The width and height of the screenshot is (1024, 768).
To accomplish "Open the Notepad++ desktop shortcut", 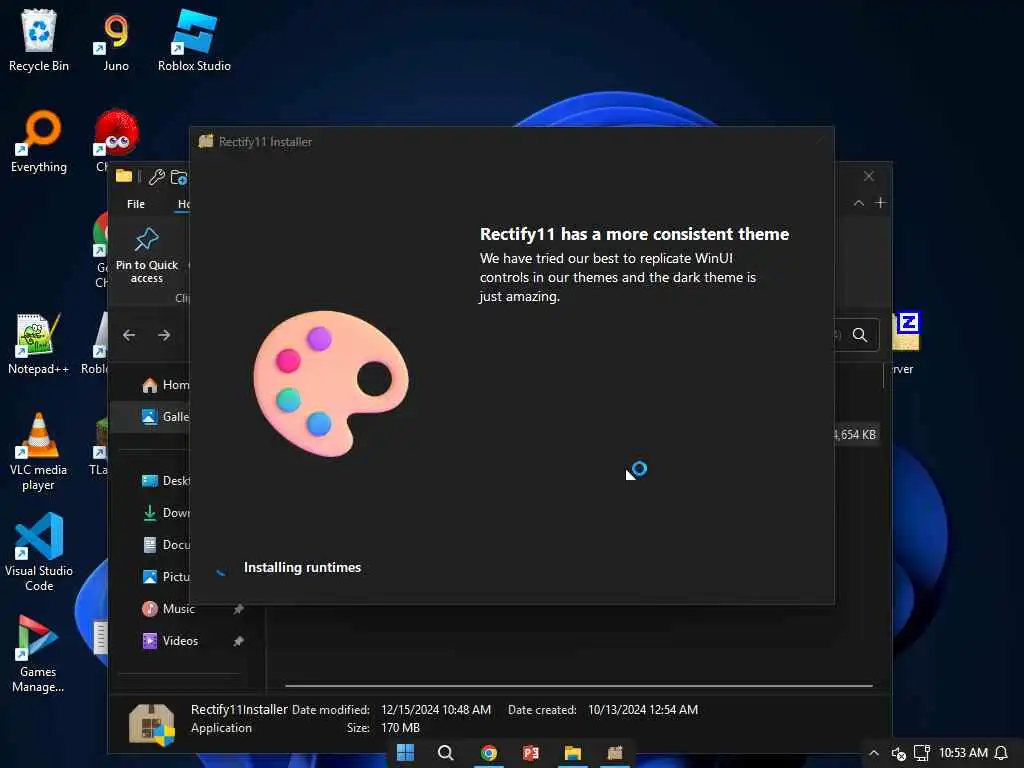I will [x=39, y=344].
